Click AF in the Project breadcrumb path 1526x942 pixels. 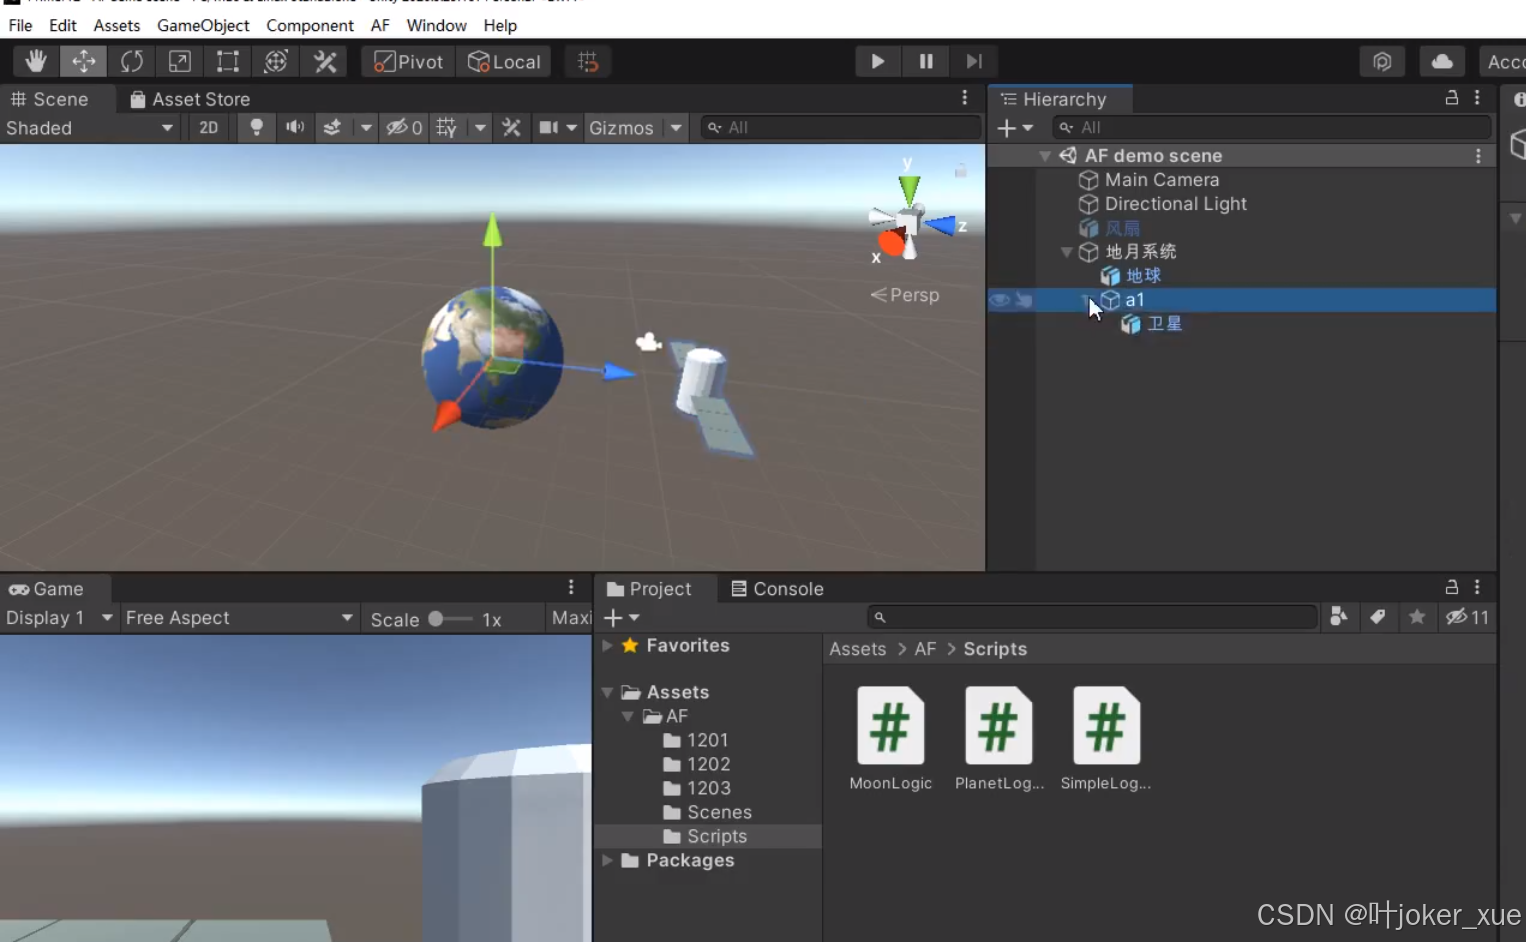[925, 648]
